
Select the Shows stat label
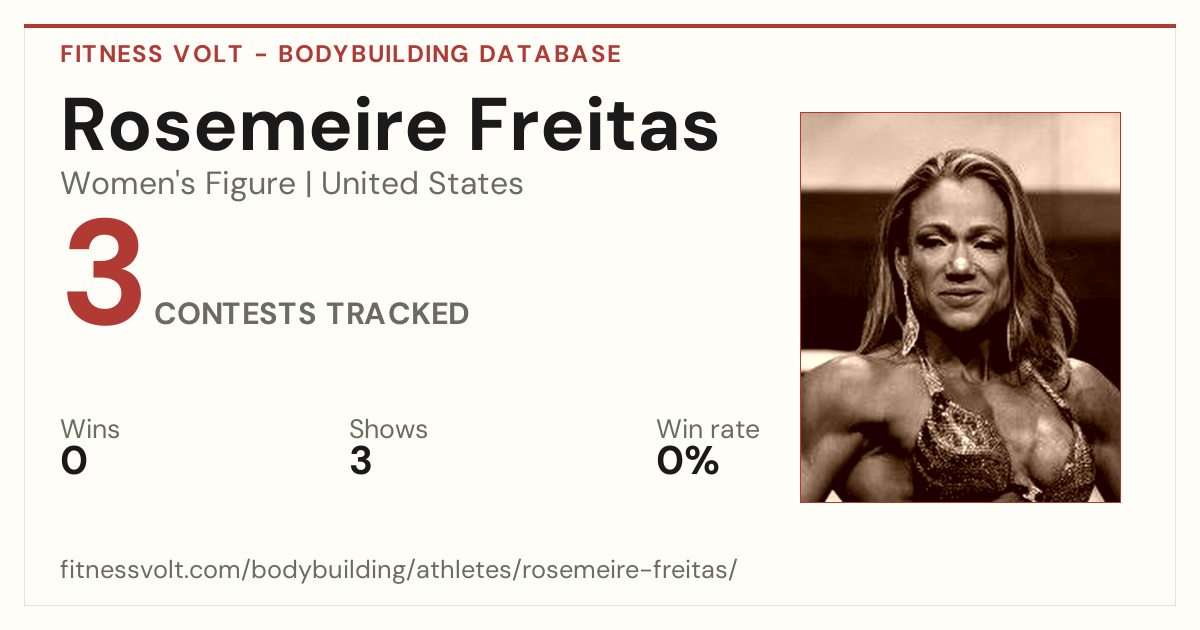(x=388, y=429)
